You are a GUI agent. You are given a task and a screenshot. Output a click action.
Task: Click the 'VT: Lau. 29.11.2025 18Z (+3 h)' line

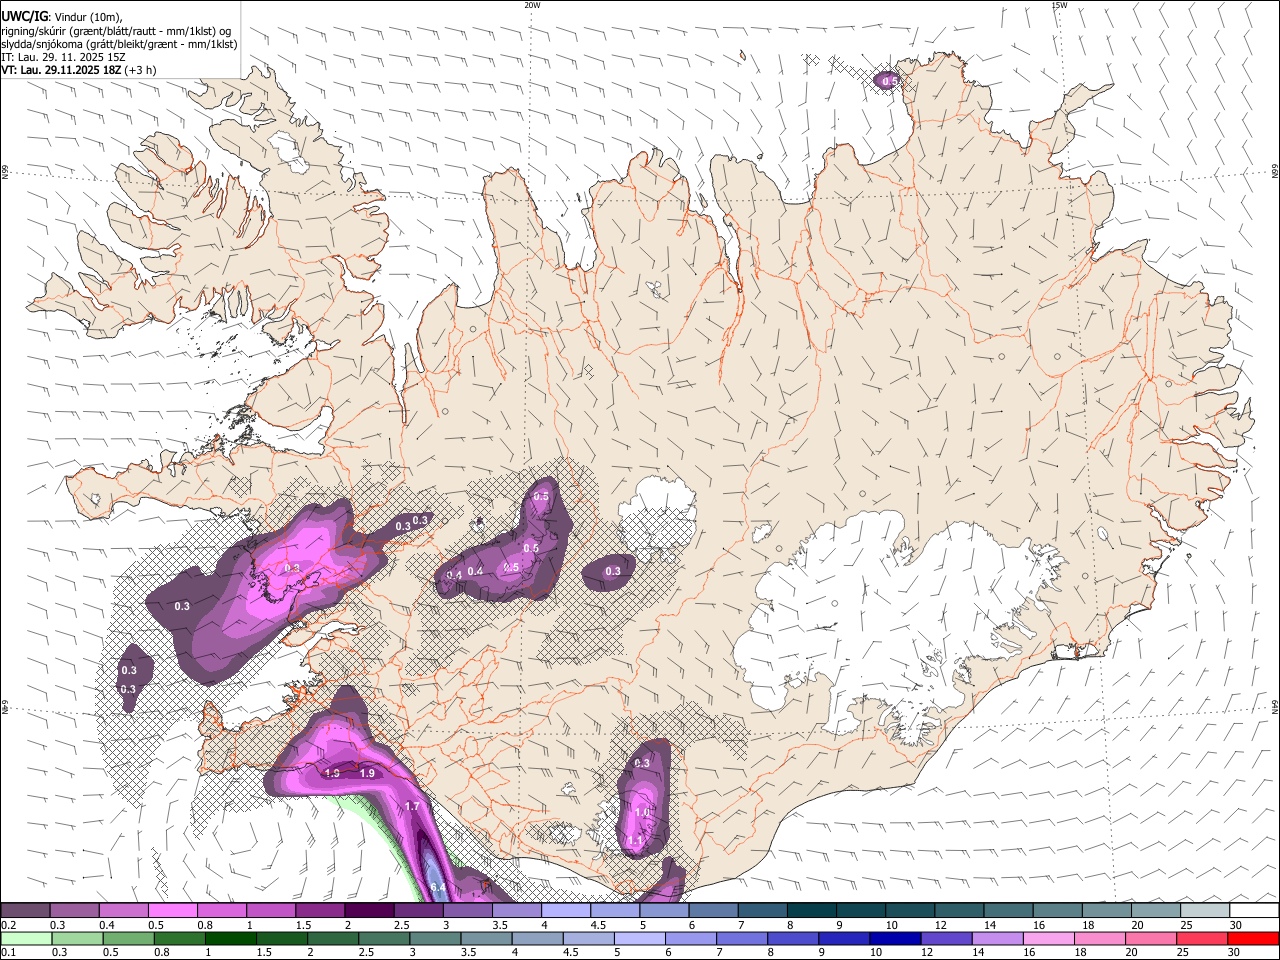pyautogui.click(x=78, y=71)
